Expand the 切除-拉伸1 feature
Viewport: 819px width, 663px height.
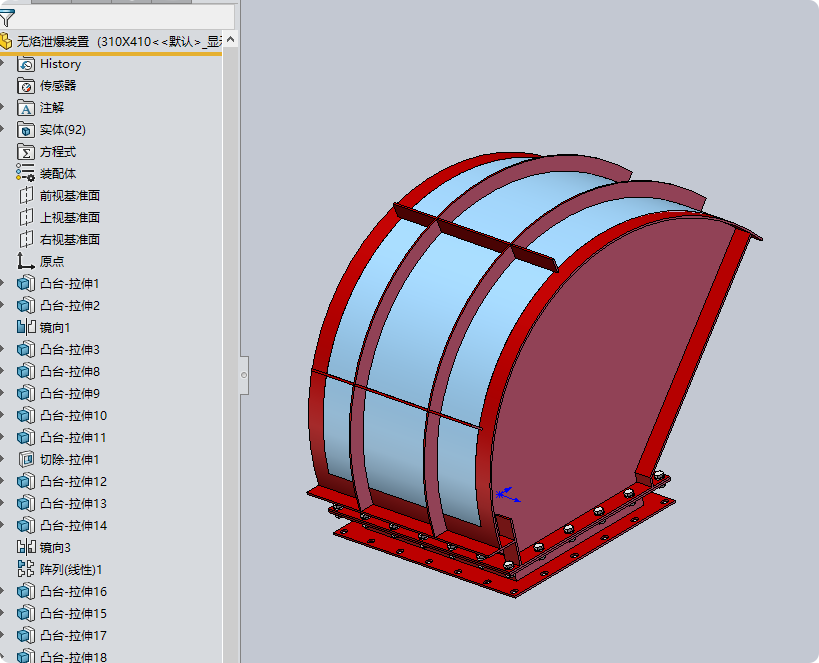pos(2,460)
